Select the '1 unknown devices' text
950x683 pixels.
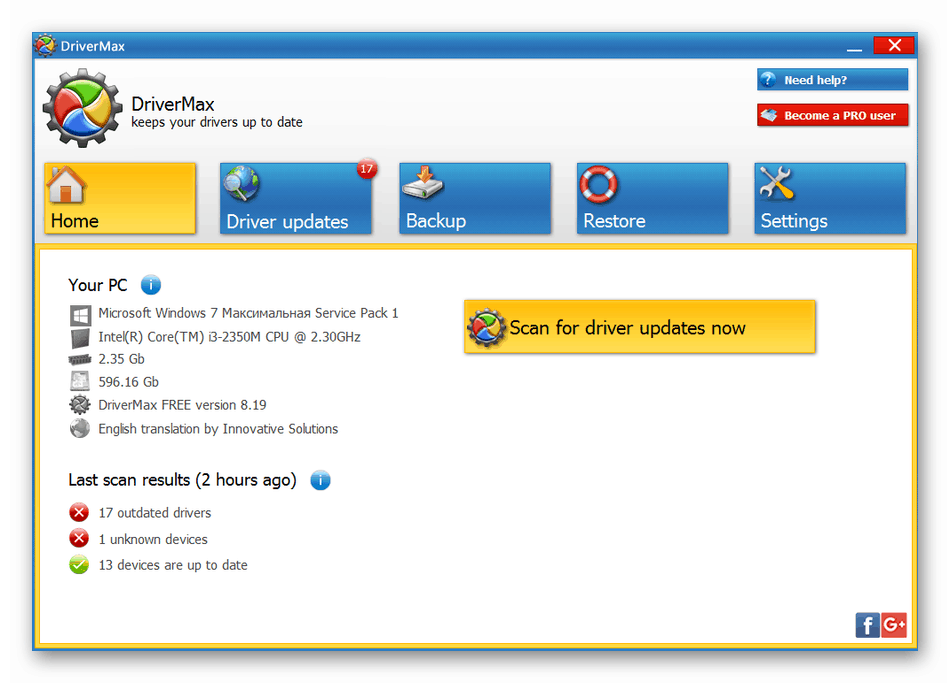153,539
